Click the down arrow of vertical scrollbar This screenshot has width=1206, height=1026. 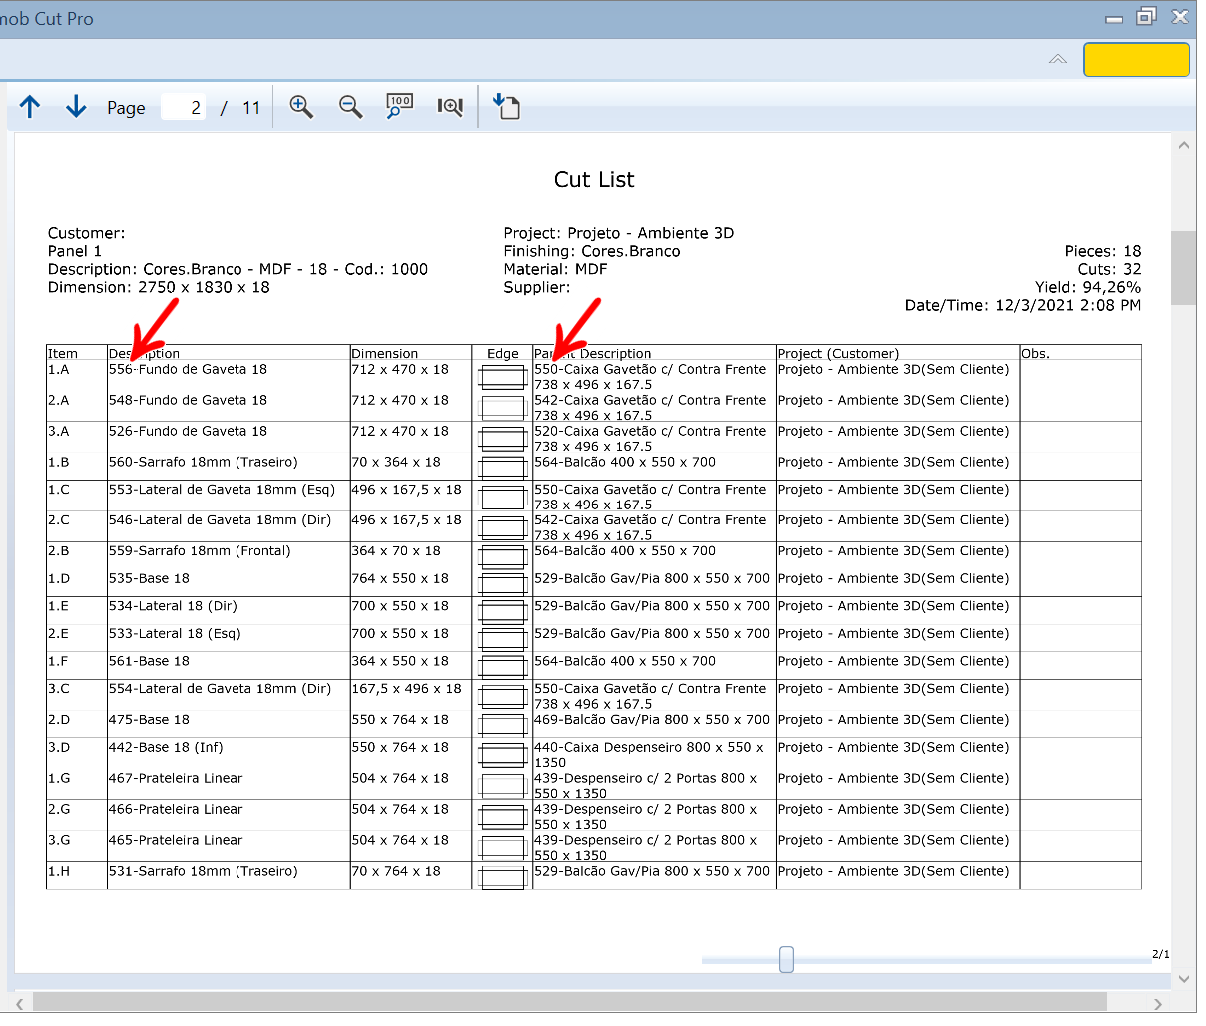coord(1184,979)
